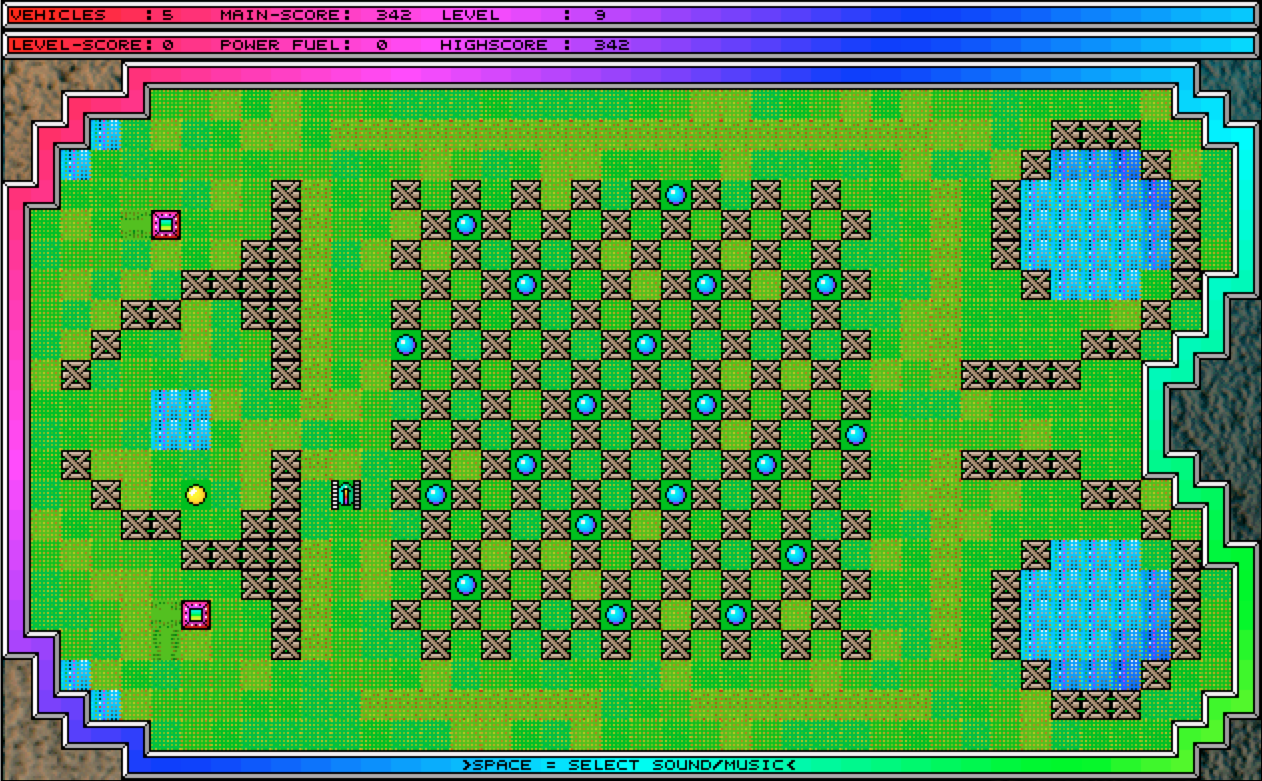
Task: Select the upper magenta square block
Action: 166,225
